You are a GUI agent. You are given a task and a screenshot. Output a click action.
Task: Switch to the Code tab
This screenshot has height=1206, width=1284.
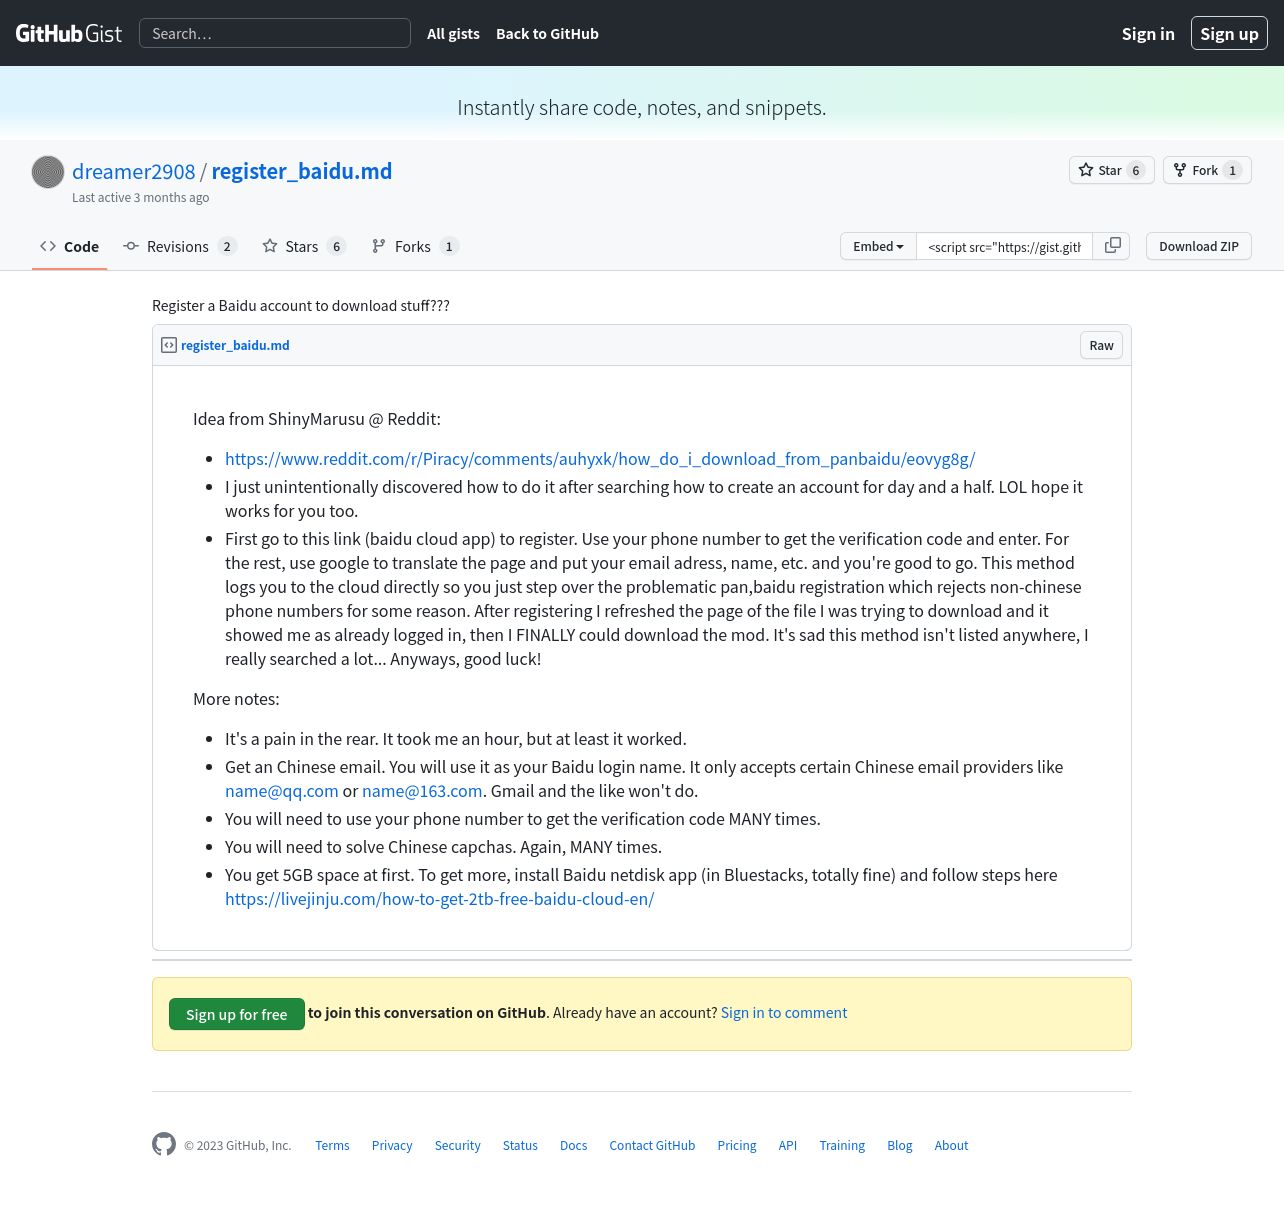69,246
